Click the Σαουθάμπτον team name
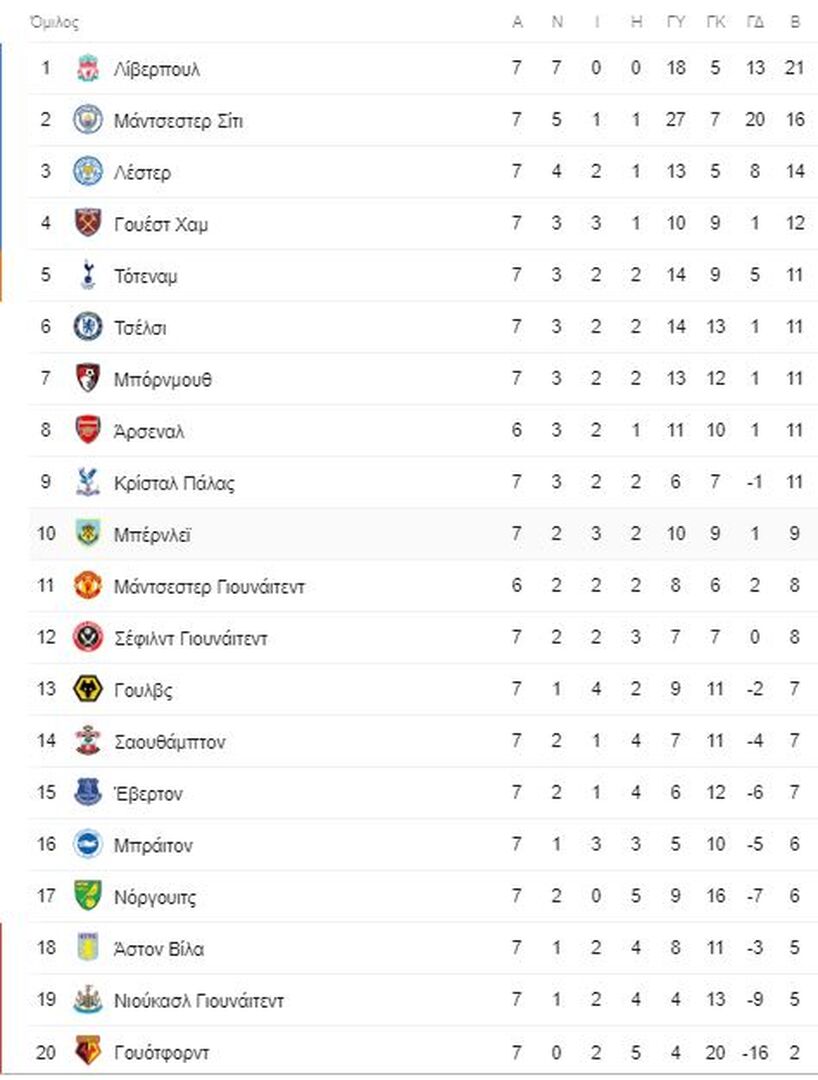This screenshot has height=1080, width=818. tap(170, 741)
